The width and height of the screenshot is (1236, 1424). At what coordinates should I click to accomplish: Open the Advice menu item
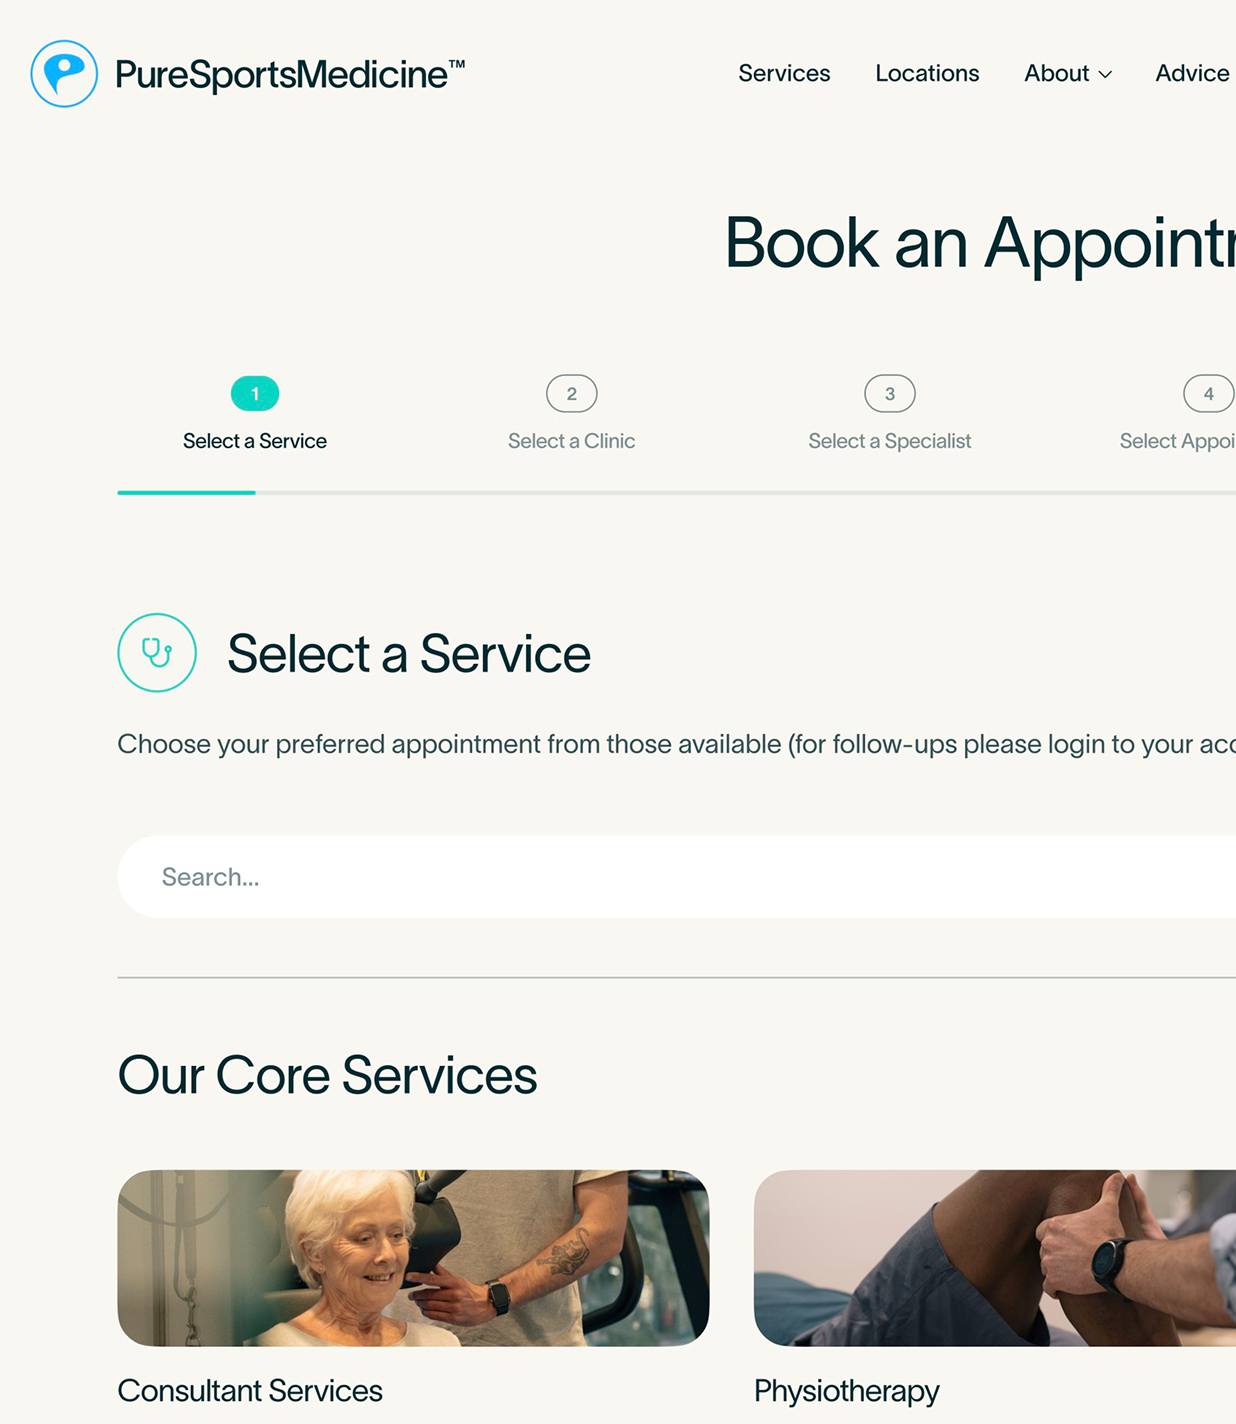click(1192, 73)
